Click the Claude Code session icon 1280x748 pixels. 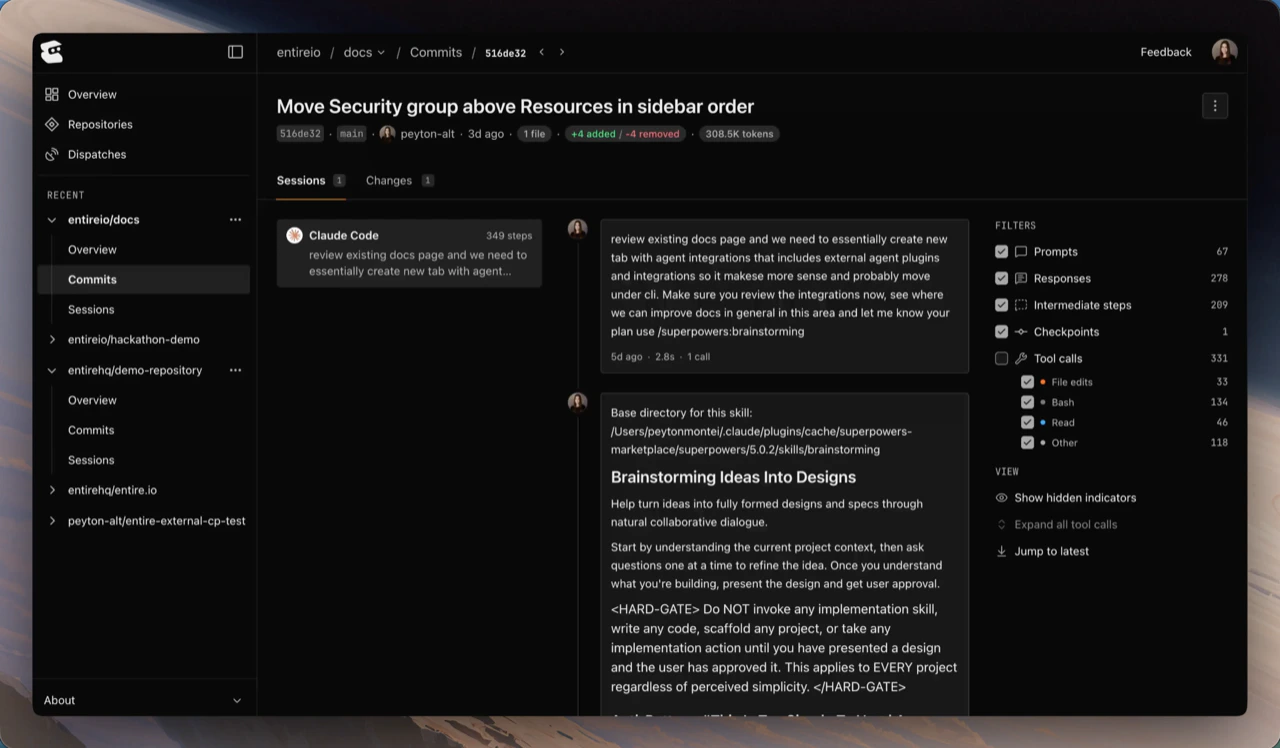pos(294,235)
